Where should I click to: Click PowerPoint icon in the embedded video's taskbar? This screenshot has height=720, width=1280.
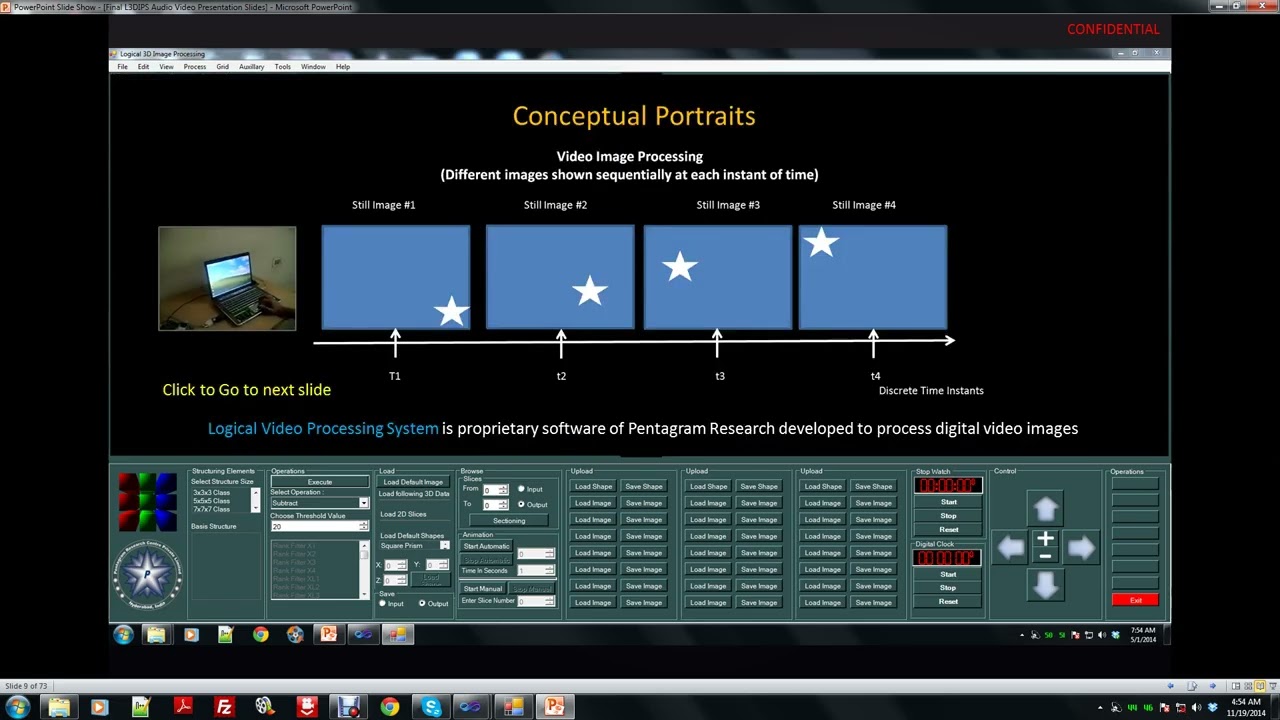point(328,634)
